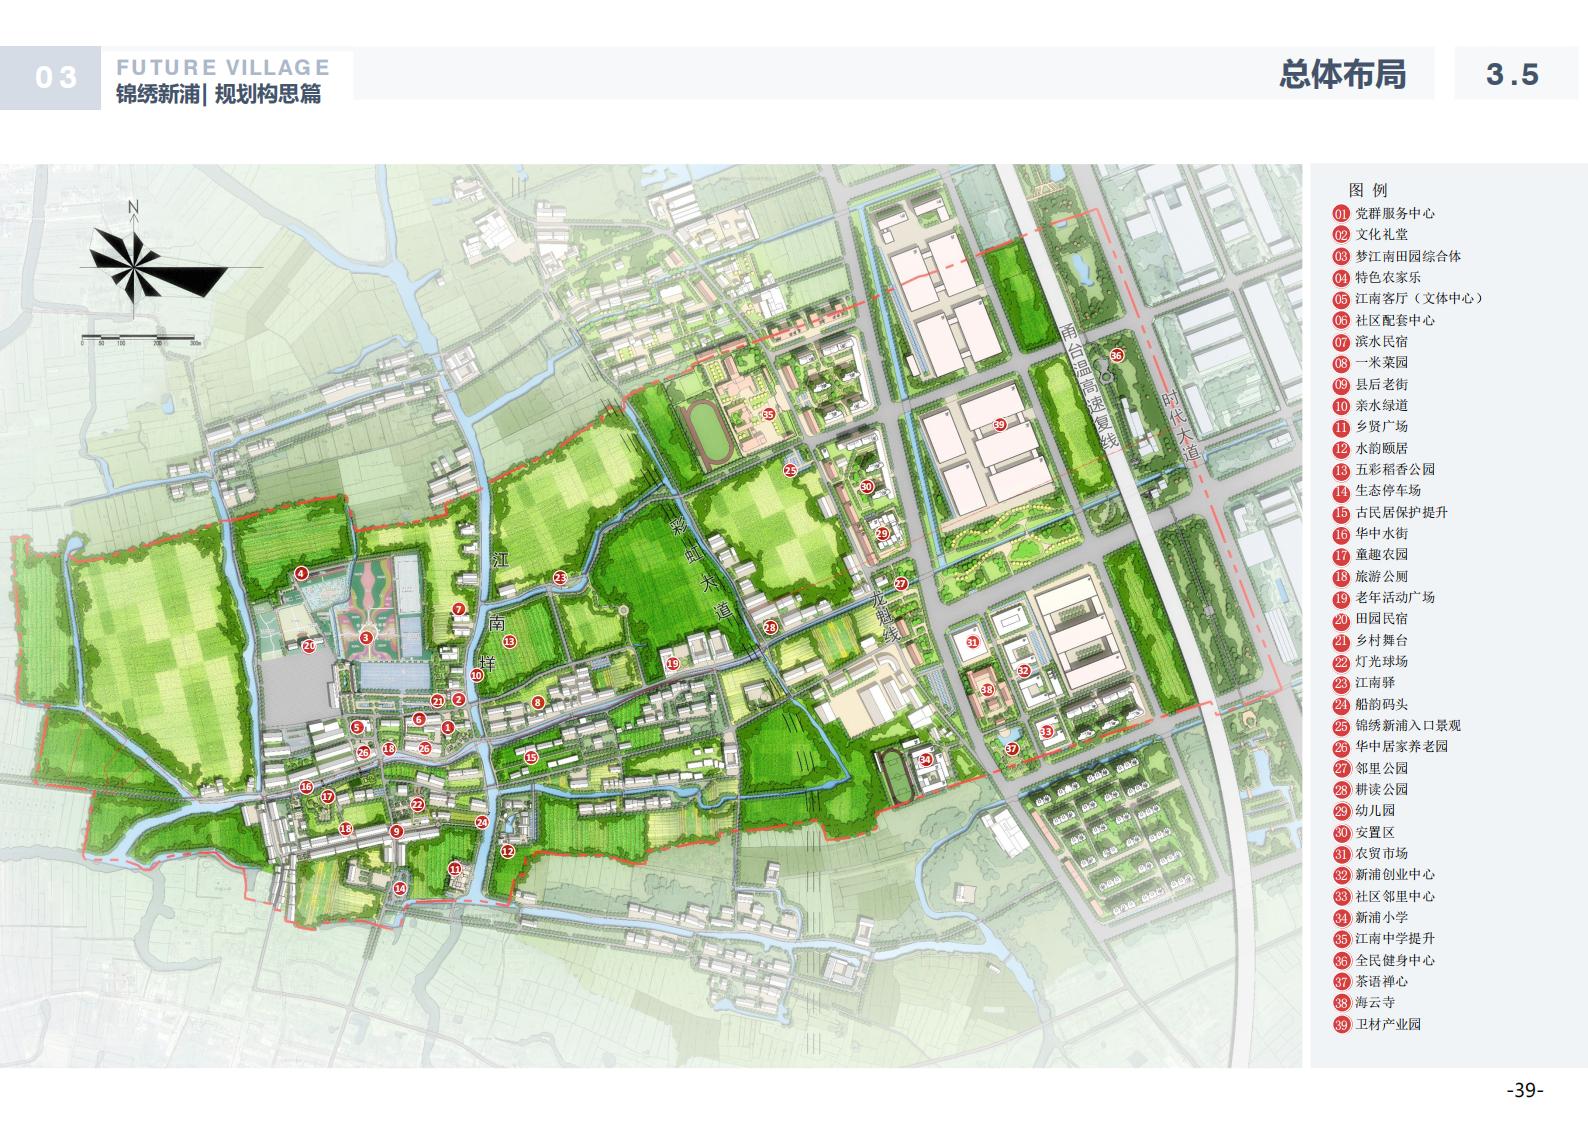Click map marker 13 in the field
The width and height of the screenshot is (1588, 1123).
click(509, 641)
